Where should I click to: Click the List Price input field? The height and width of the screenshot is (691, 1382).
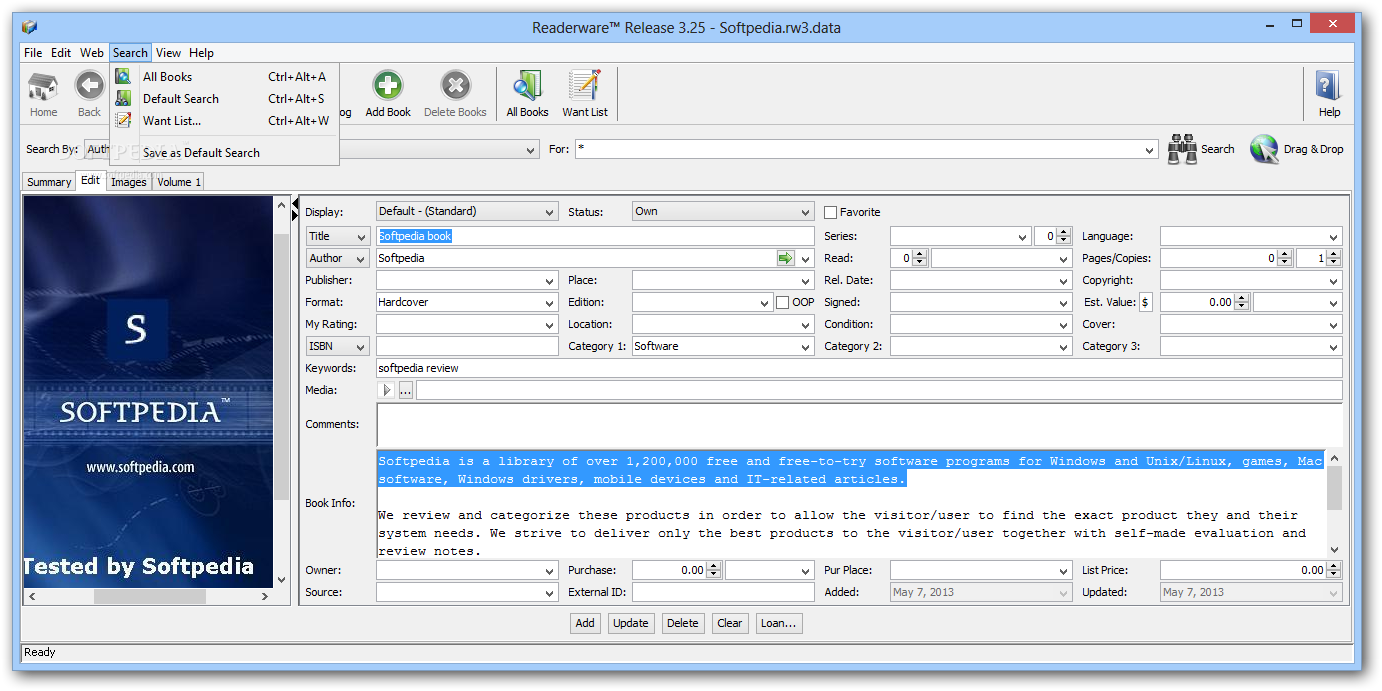point(1244,570)
